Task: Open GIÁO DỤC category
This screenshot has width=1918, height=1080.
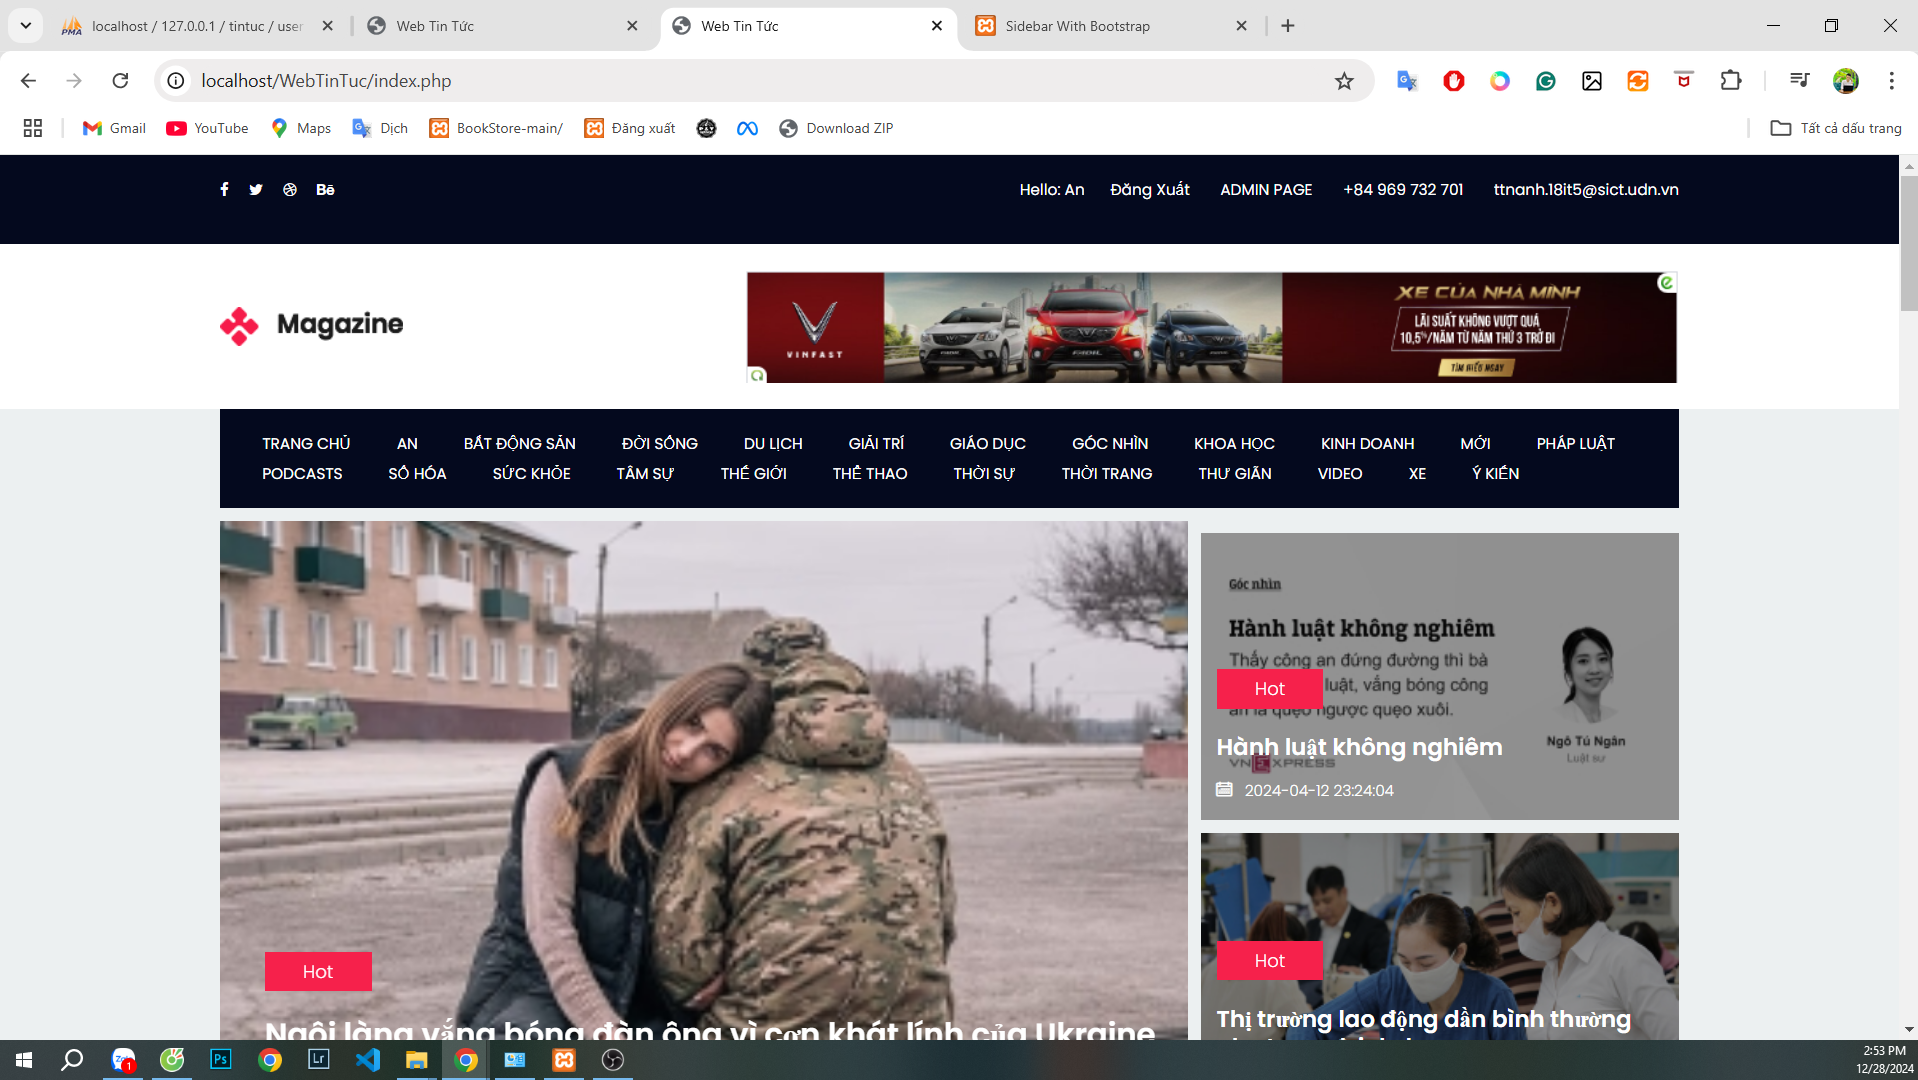Action: click(x=987, y=444)
